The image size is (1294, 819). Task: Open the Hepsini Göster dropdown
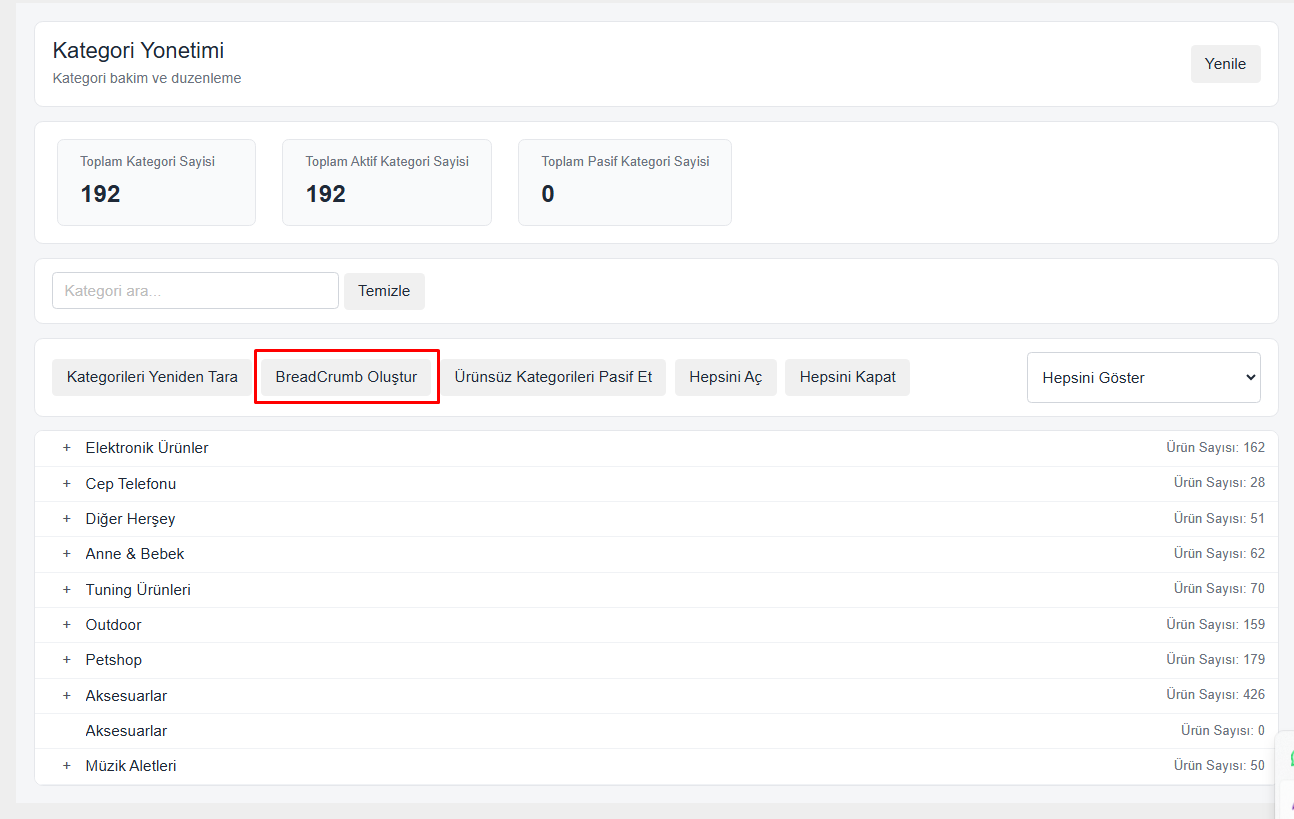[x=1143, y=378]
